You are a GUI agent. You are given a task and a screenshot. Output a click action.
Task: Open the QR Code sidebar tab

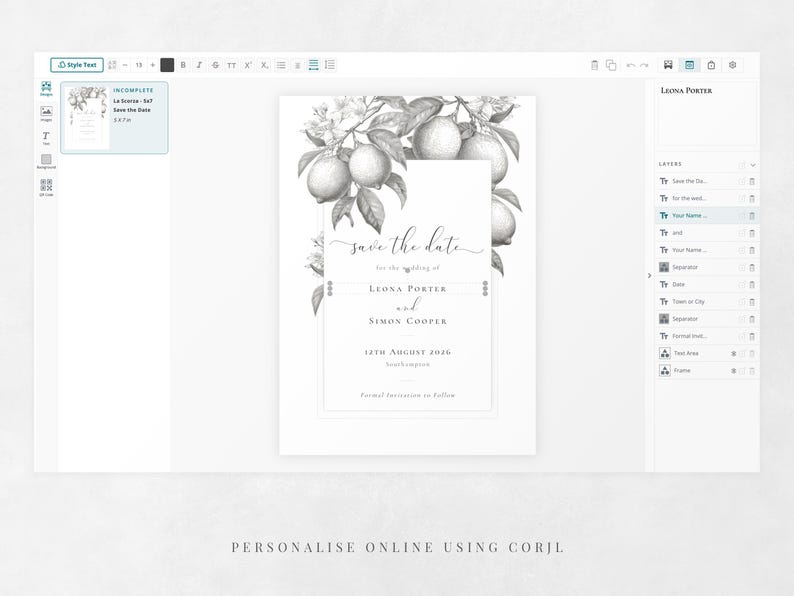pyautogui.click(x=46, y=187)
